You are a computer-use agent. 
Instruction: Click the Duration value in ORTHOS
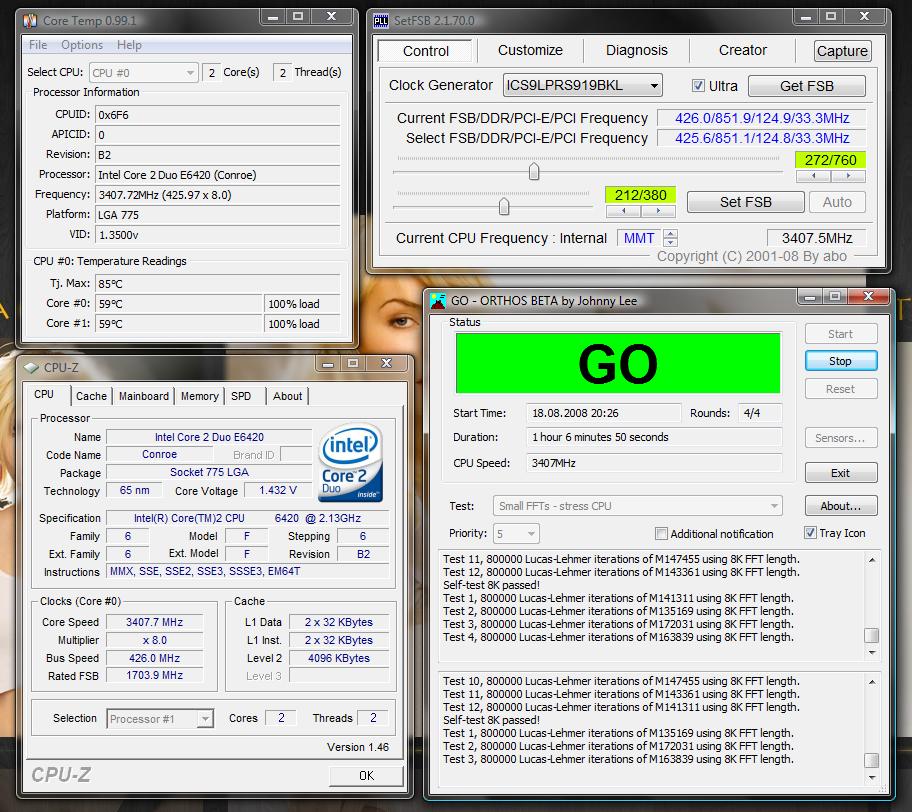coord(654,437)
